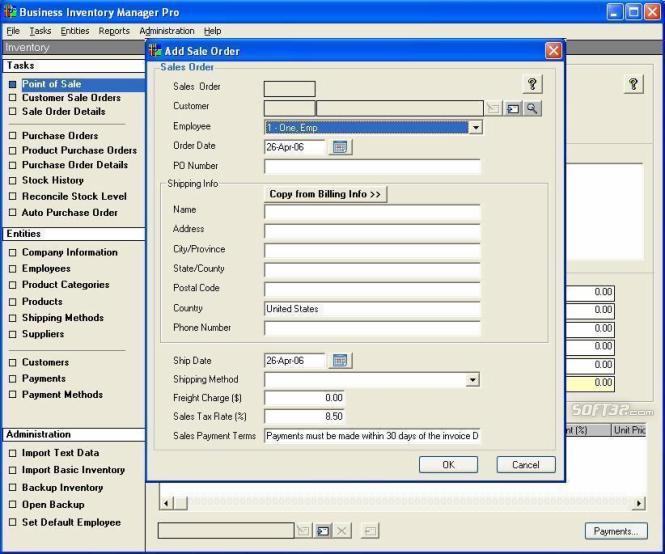Click the horizontal scrollbar left arrow
The height and width of the screenshot is (554, 665).
tap(166, 503)
